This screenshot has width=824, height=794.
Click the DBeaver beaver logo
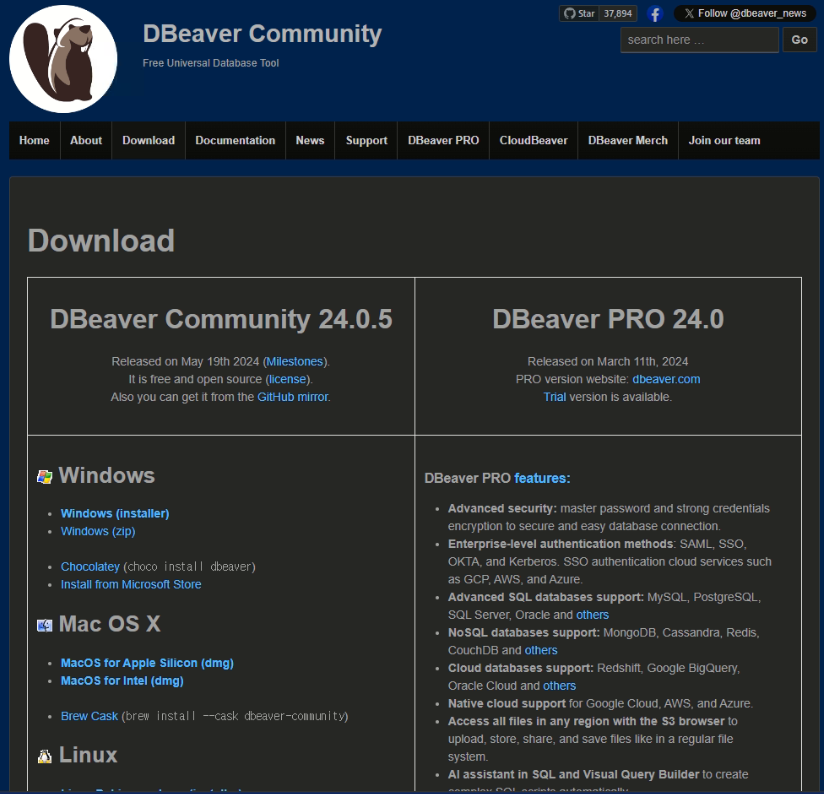[63, 59]
